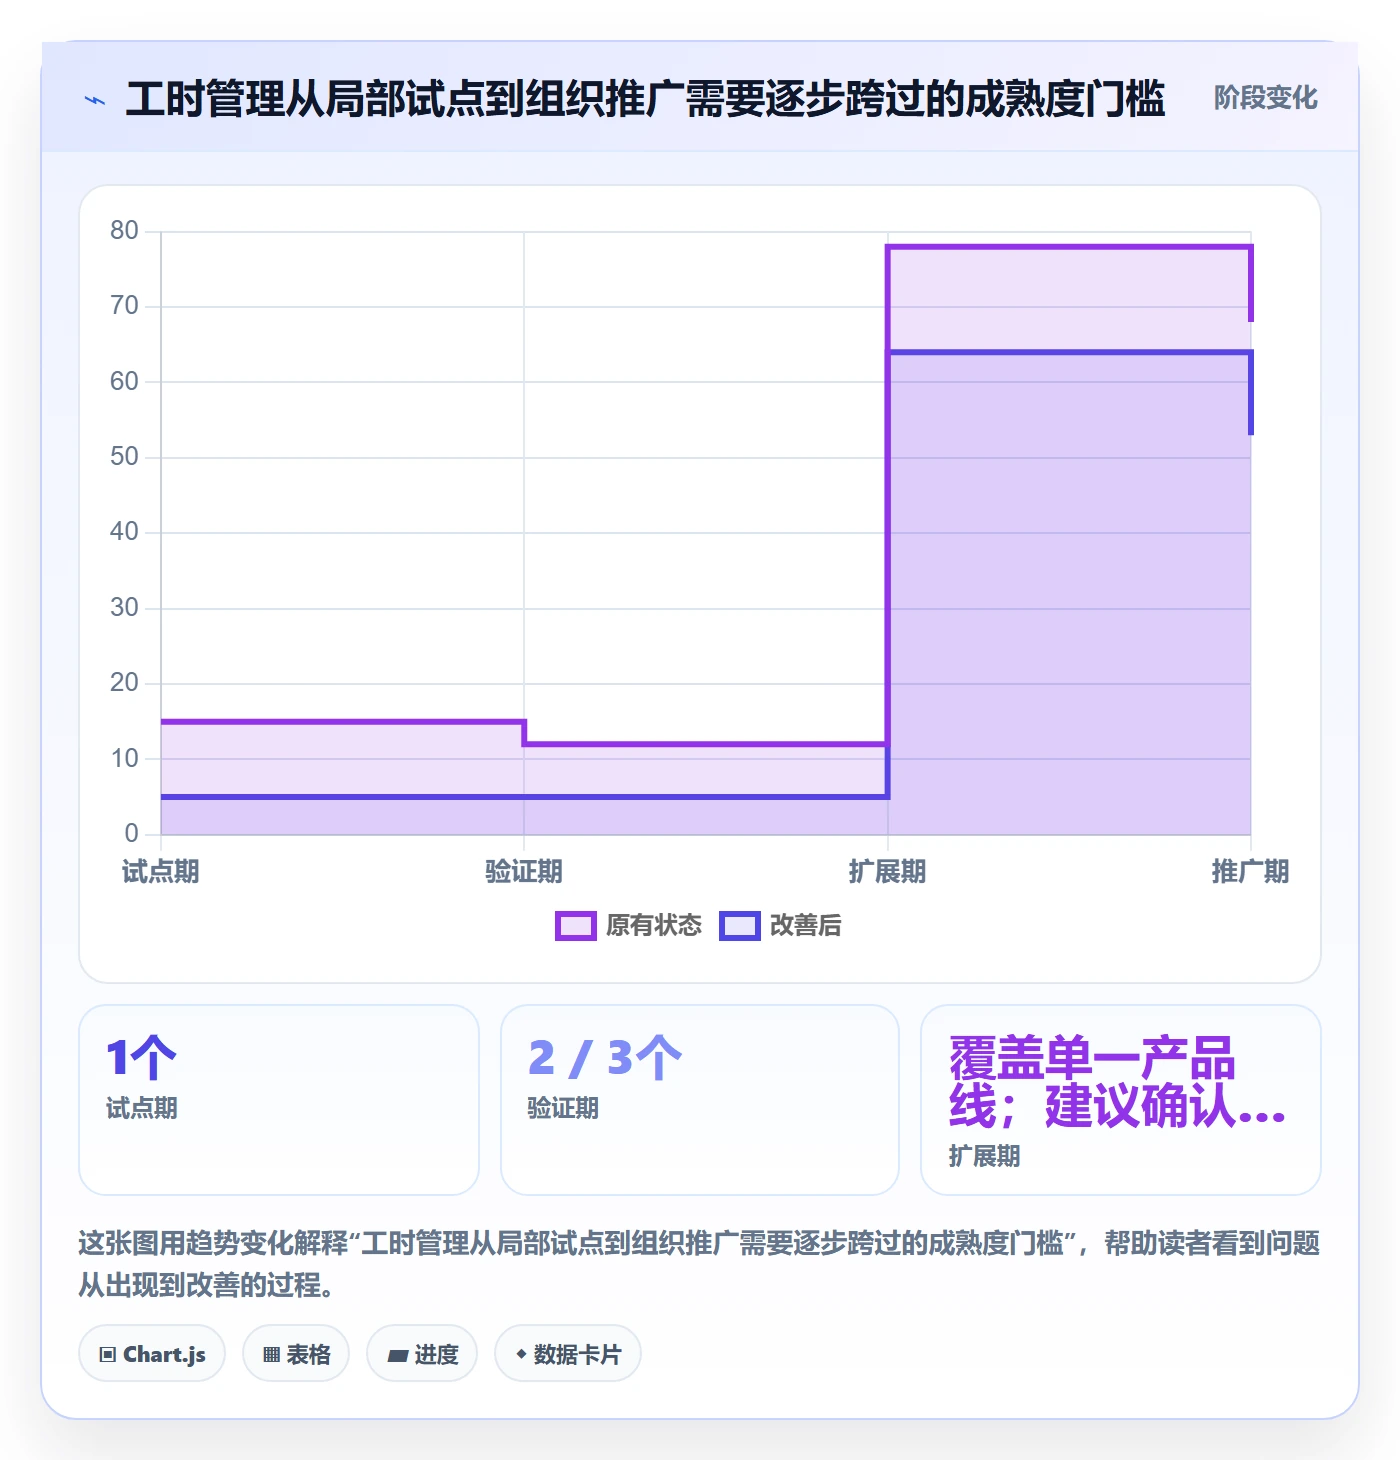Open the 试点期 card showing 1个
Image resolution: width=1400 pixels, height=1460 pixels.
point(279,1100)
